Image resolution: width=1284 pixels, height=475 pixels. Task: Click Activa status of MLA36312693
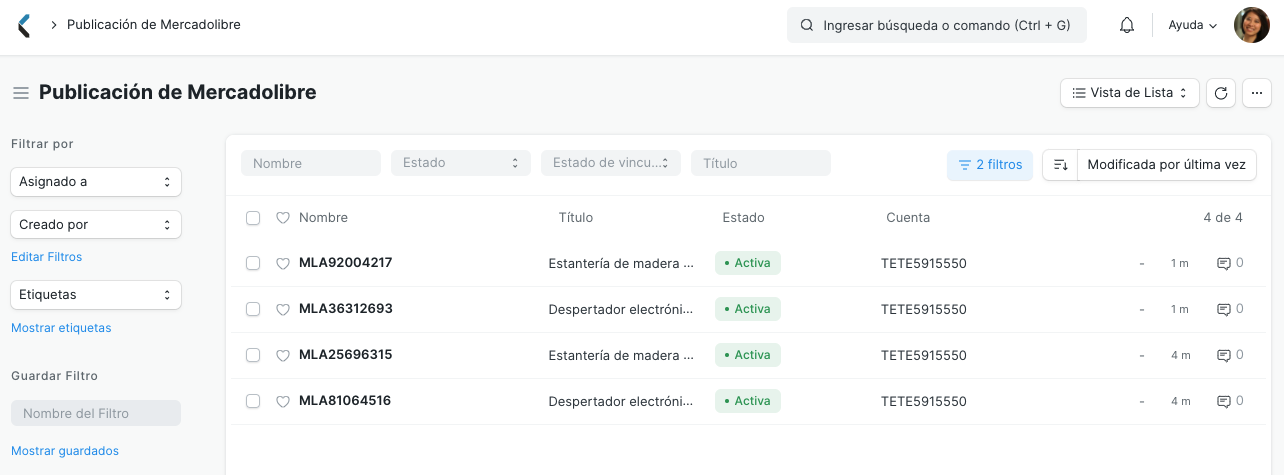point(748,309)
